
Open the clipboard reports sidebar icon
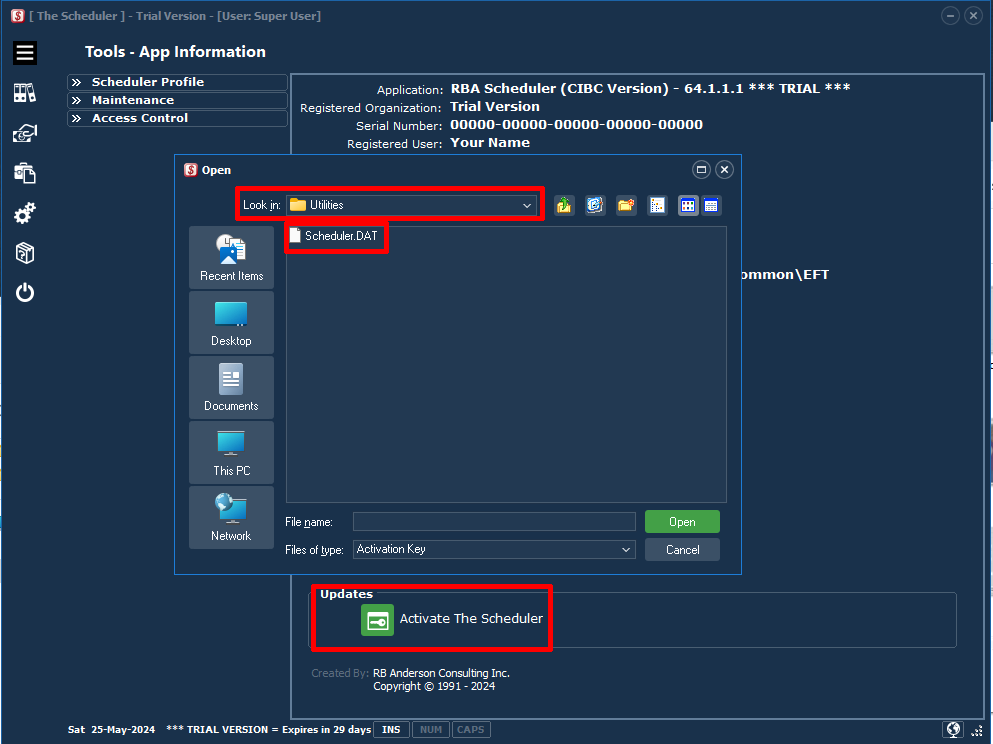[x=25, y=173]
